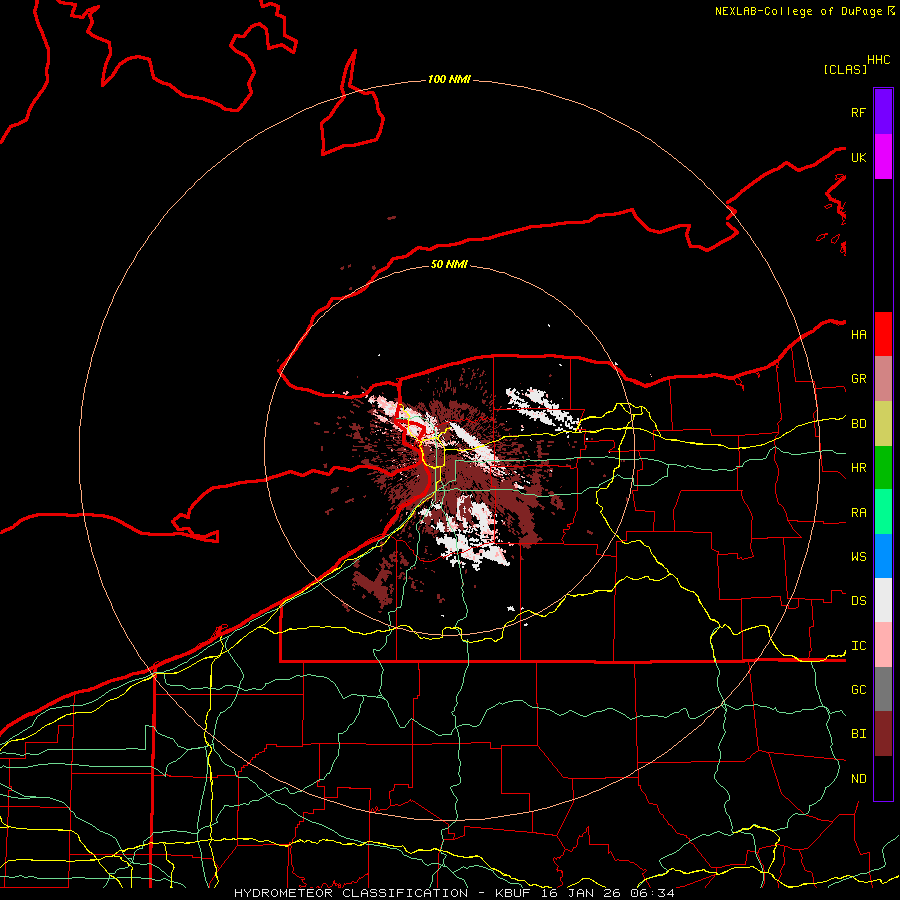Click the WS blue legend swatch
Viewport: 900px width, 900px height.
click(883, 556)
